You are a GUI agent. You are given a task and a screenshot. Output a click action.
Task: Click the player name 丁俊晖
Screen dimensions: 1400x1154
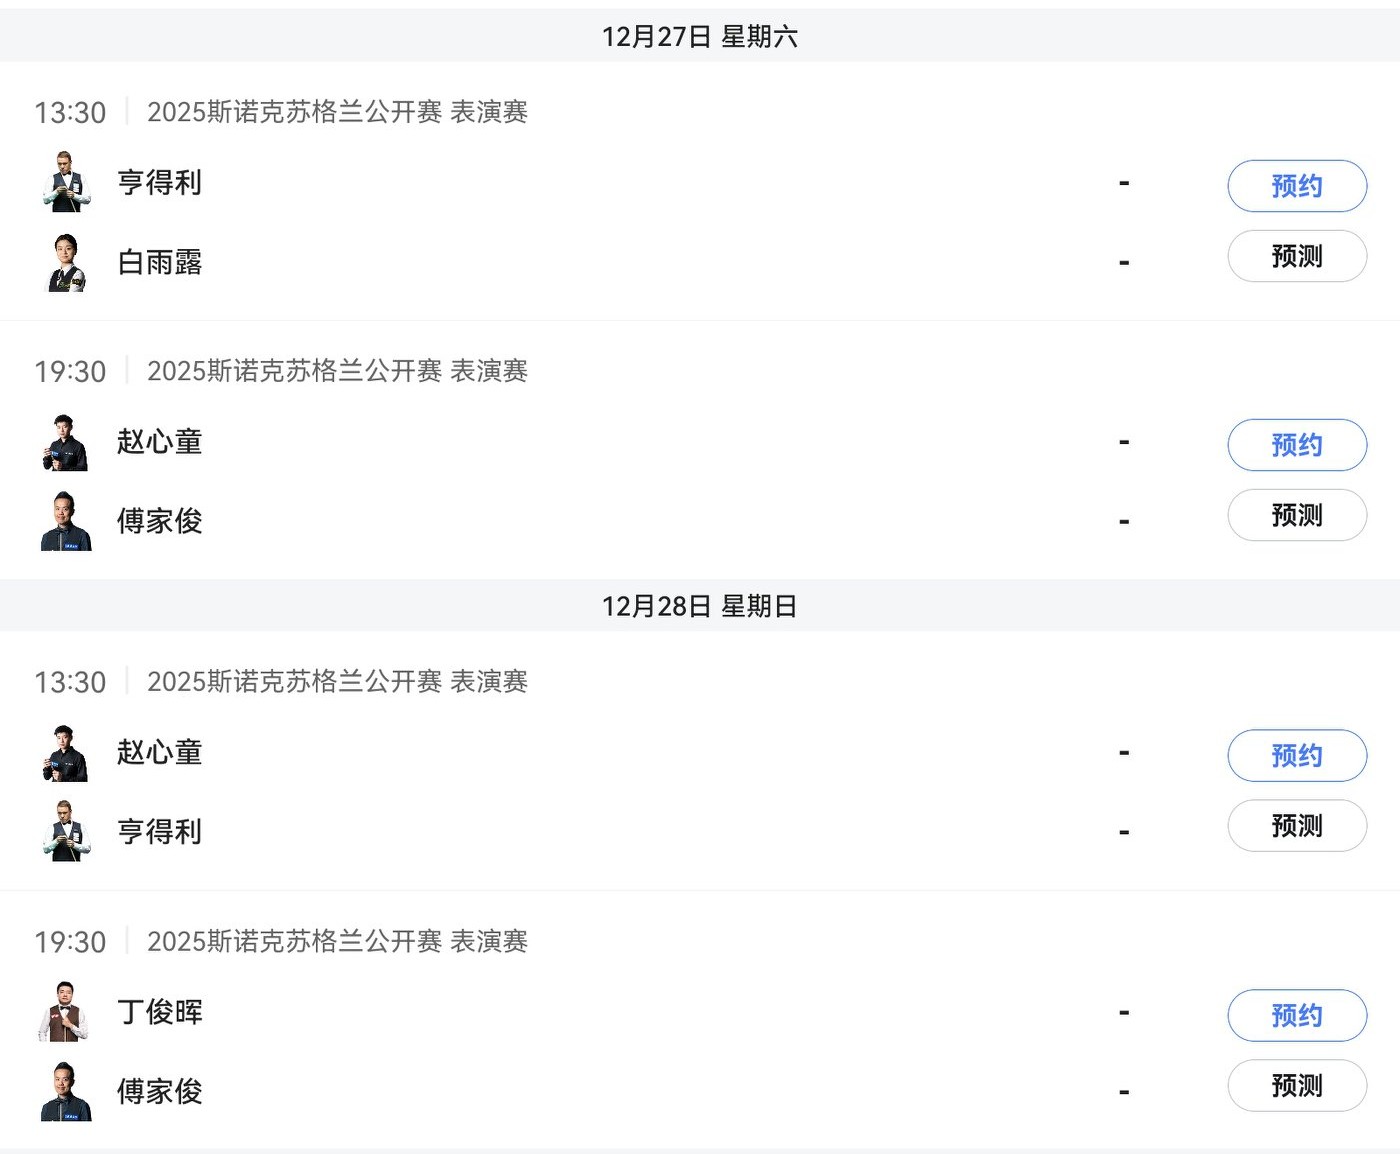click(x=160, y=1012)
